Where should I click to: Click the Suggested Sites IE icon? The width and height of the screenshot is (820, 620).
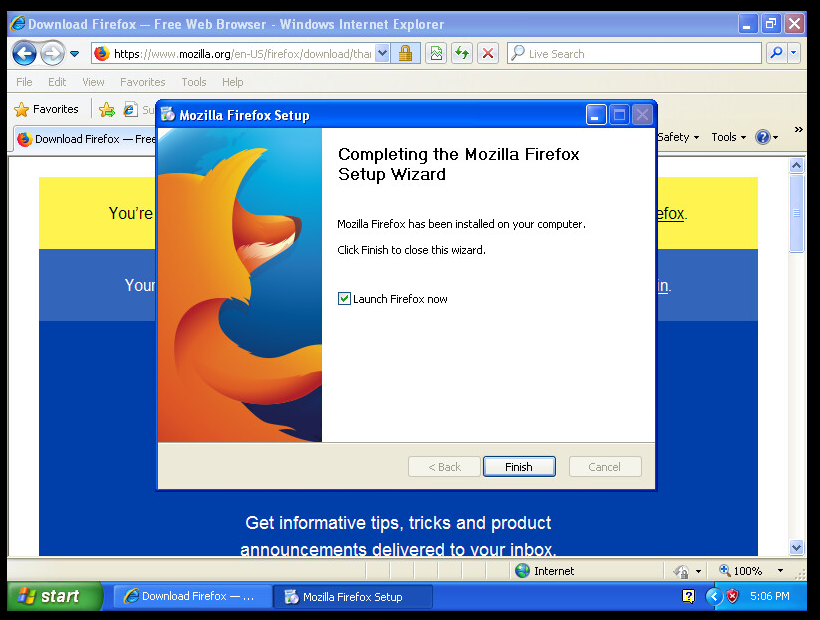pyautogui.click(x=130, y=109)
